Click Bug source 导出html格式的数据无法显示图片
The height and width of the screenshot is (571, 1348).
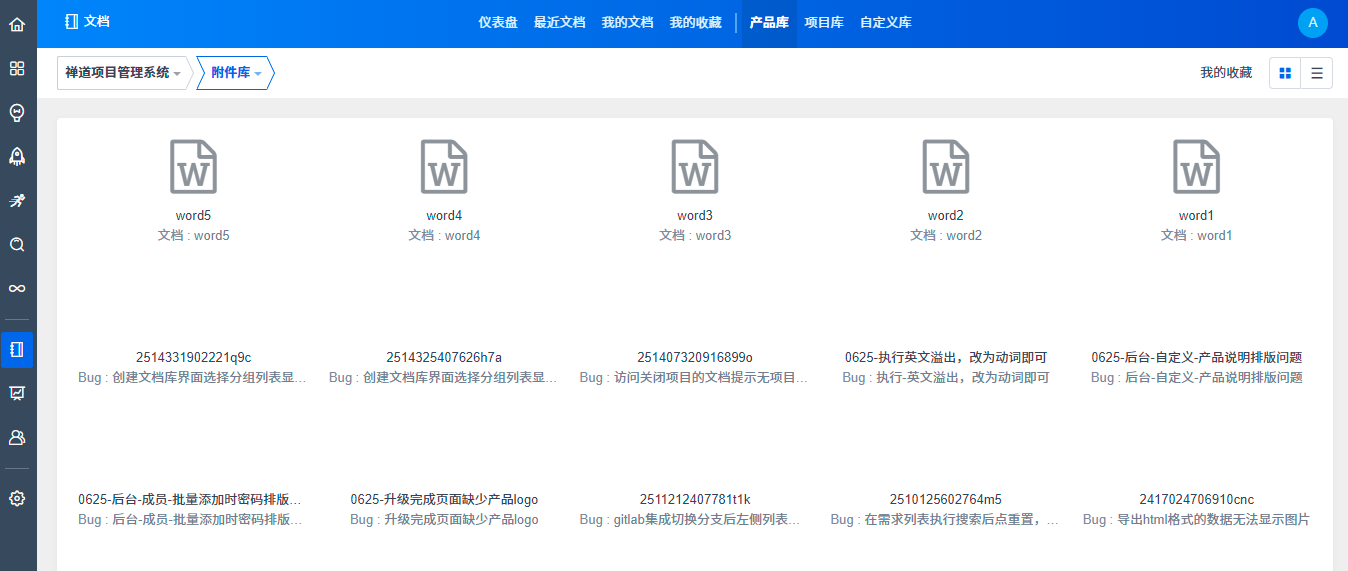pos(1196,519)
